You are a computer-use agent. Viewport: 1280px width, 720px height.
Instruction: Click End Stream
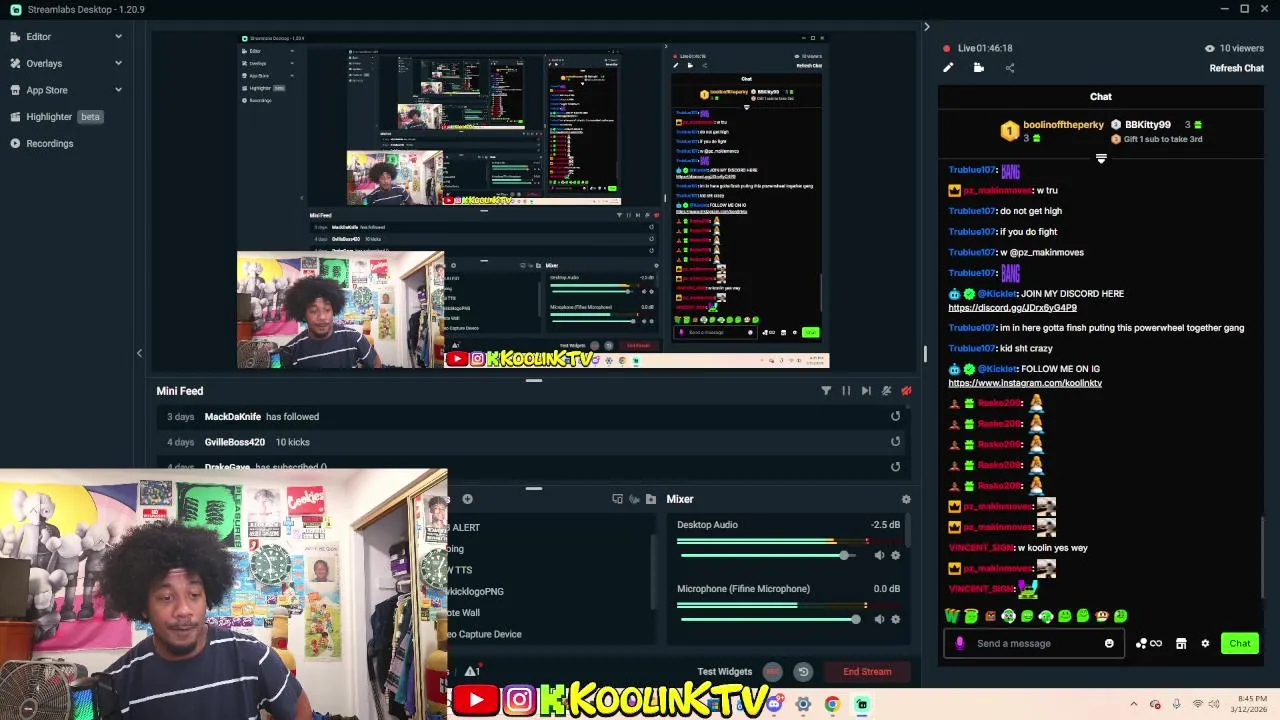tap(867, 671)
